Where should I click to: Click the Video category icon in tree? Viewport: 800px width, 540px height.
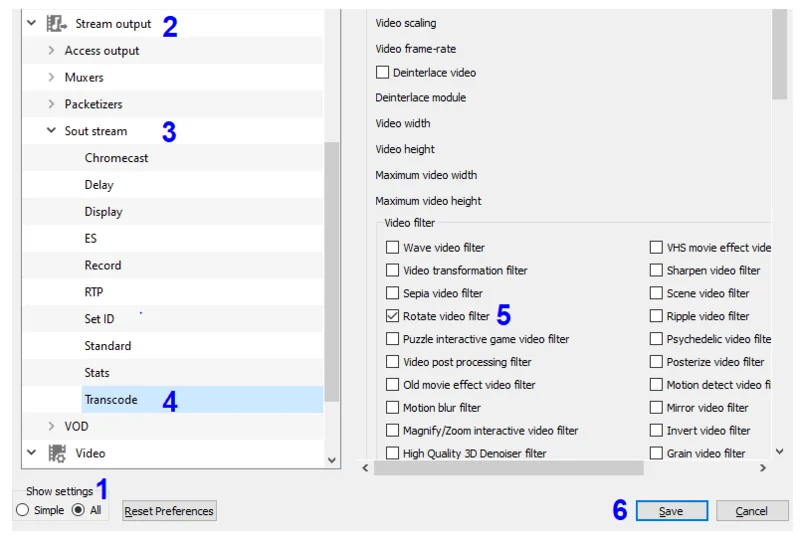point(57,453)
